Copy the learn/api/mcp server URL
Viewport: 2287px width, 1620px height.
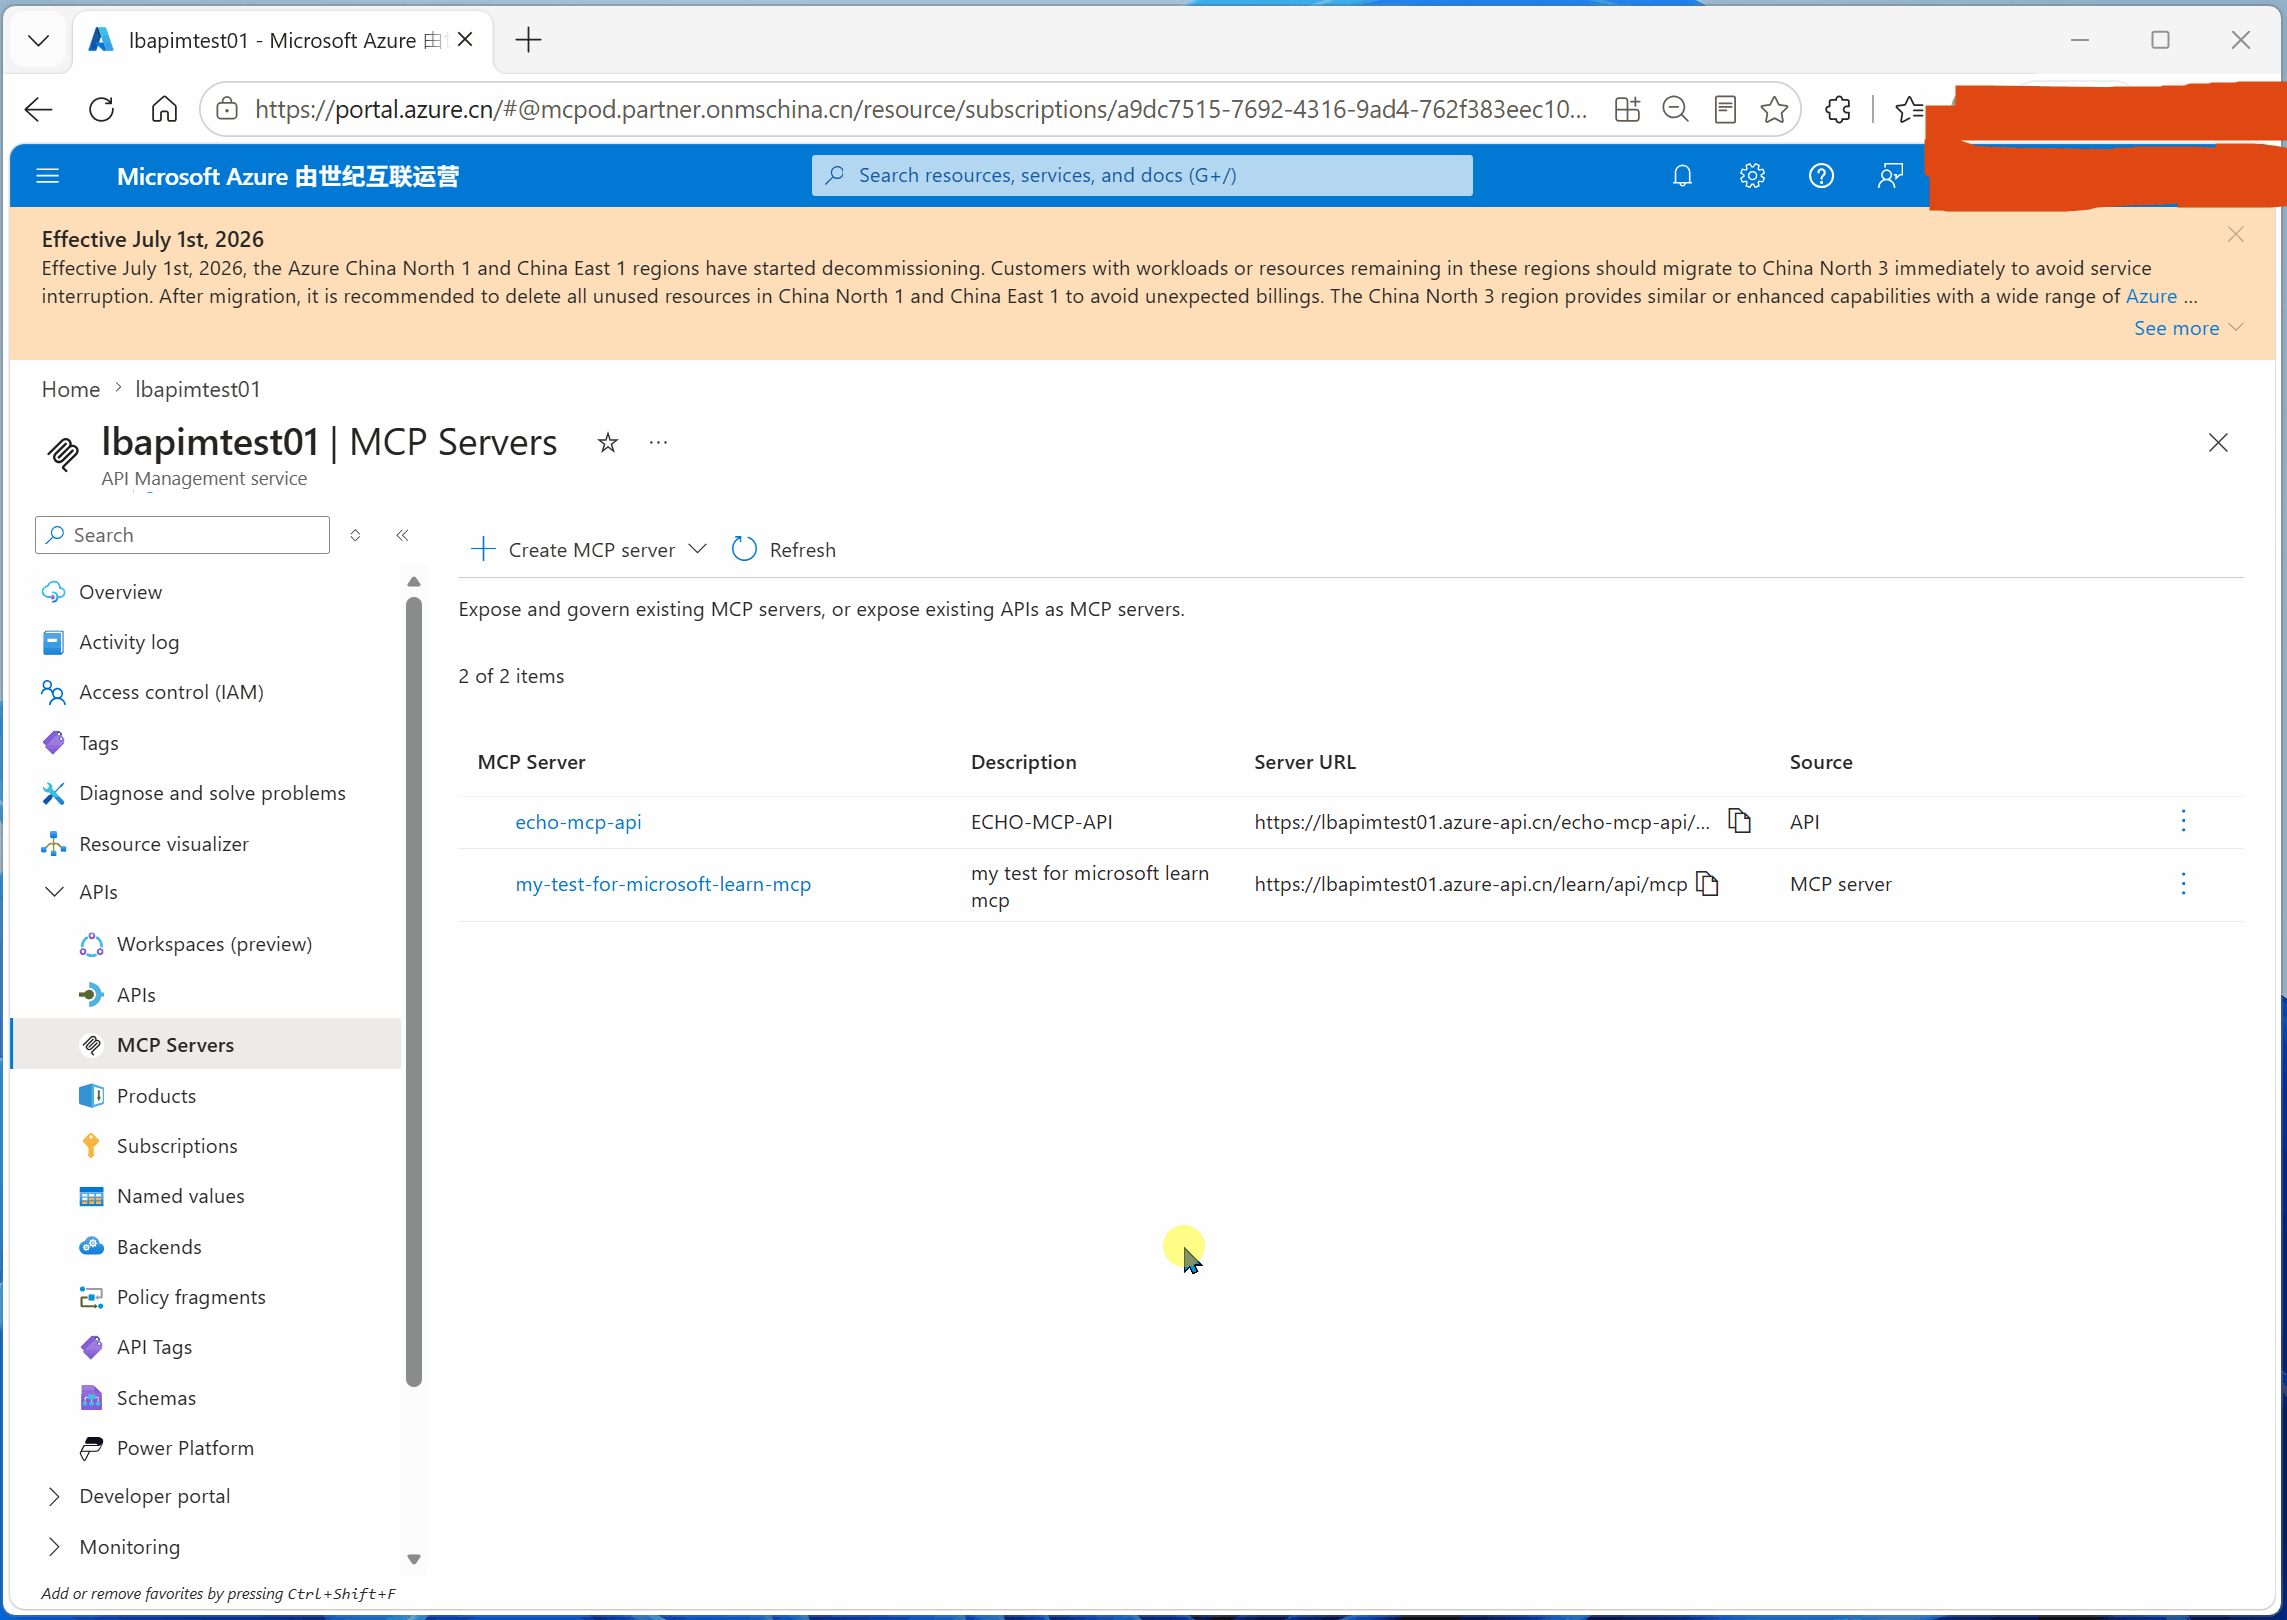1708,884
